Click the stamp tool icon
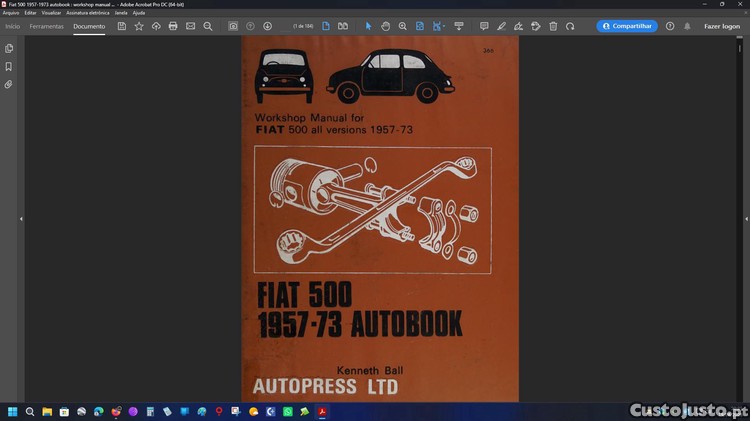The image size is (750, 421). coord(536,26)
